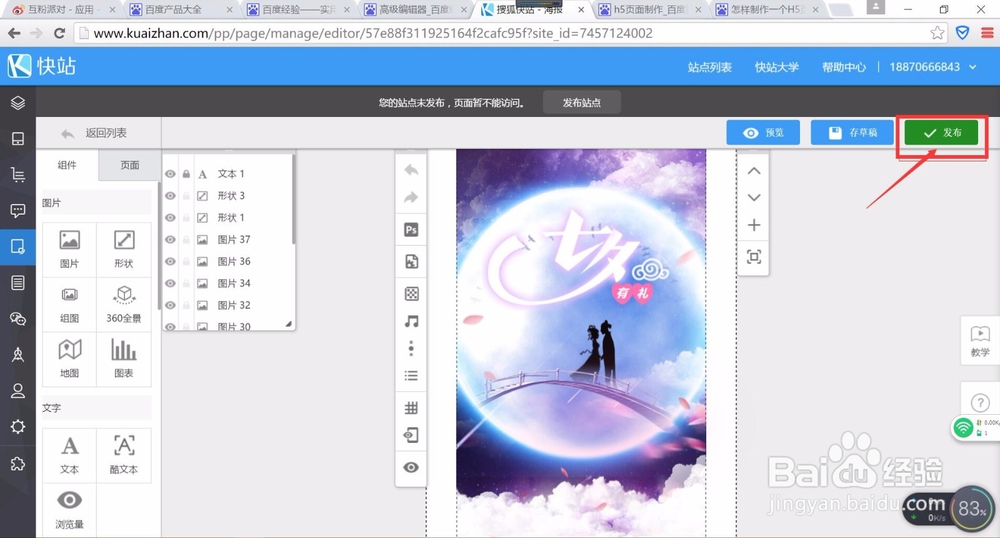This screenshot has height=538, width=1000.
Task: Switch to the 页面 tab
Action: [129, 165]
